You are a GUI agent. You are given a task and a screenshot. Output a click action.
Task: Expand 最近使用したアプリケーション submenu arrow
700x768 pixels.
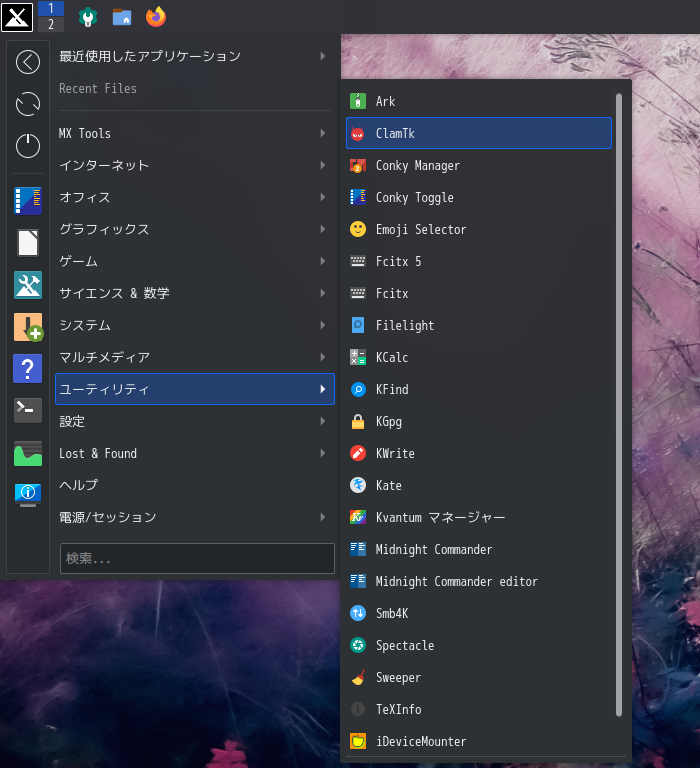[323, 56]
